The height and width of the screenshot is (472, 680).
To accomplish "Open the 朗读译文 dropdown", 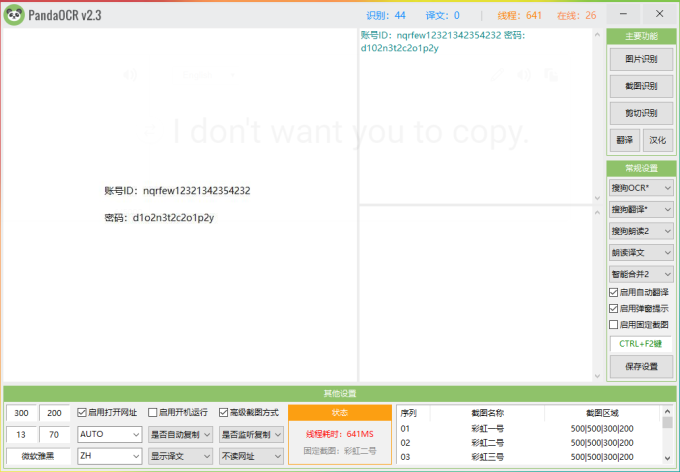I will point(641,252).
